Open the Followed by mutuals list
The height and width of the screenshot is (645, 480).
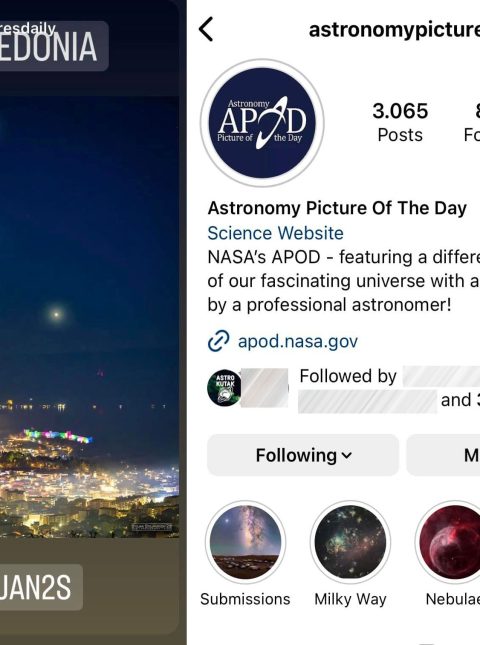coord(390,388)
